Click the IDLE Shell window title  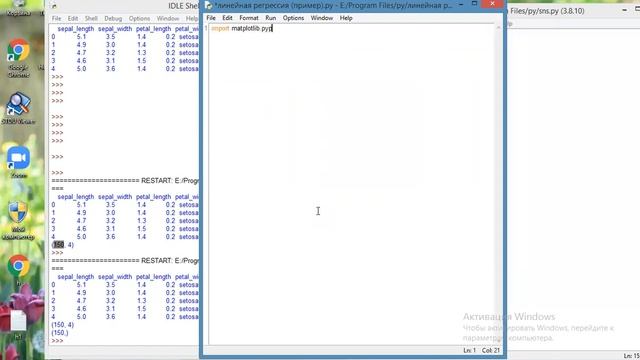183,6
